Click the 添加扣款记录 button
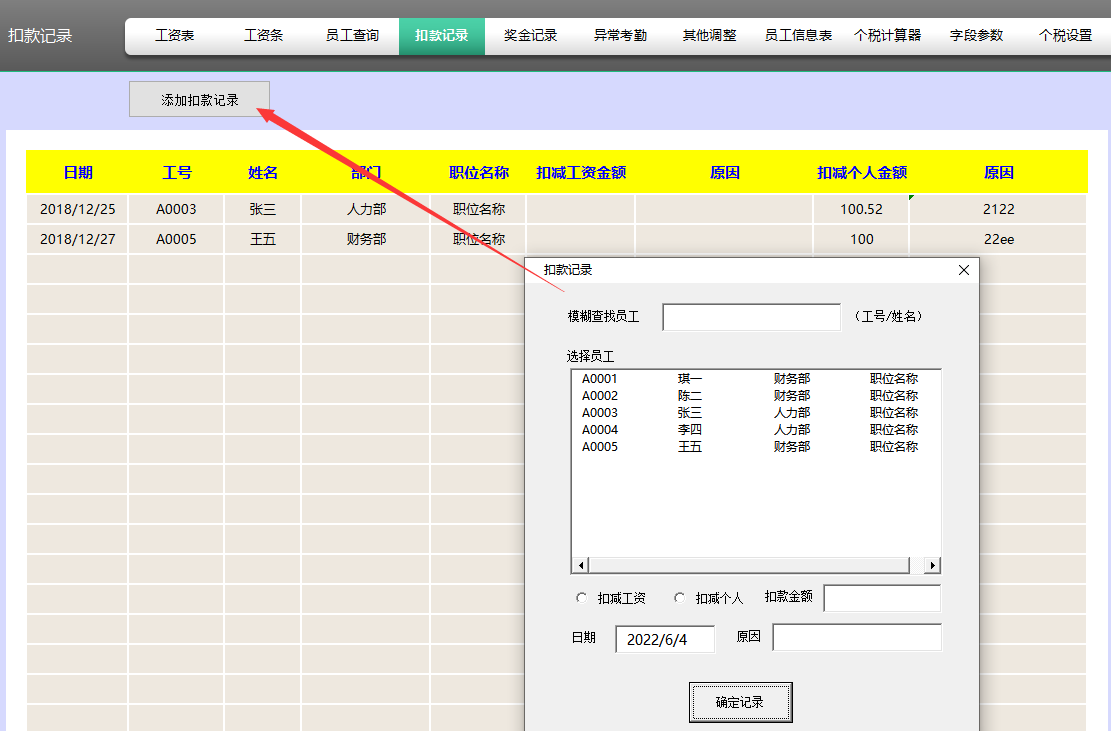 coord(198,99)
